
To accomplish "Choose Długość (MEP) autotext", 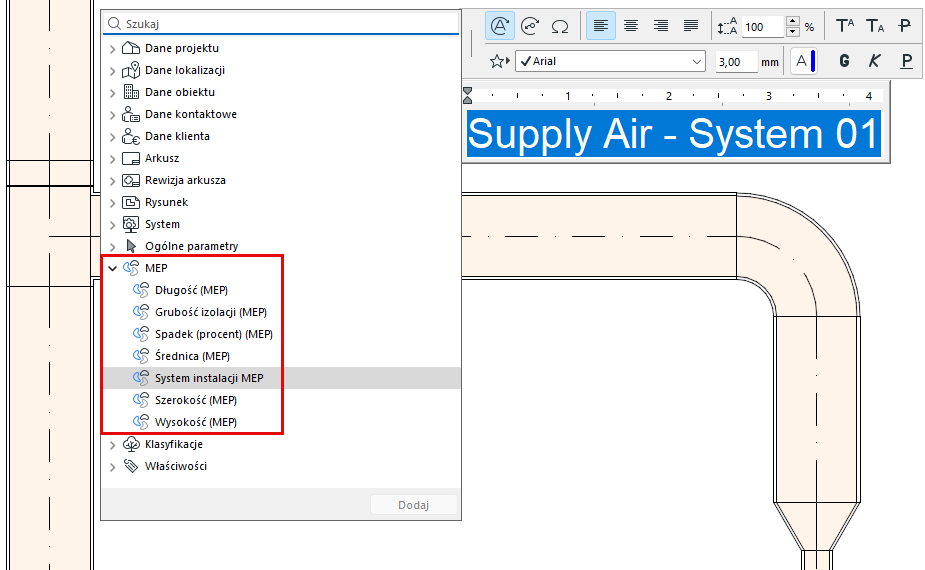I will [x=191, y=290].
